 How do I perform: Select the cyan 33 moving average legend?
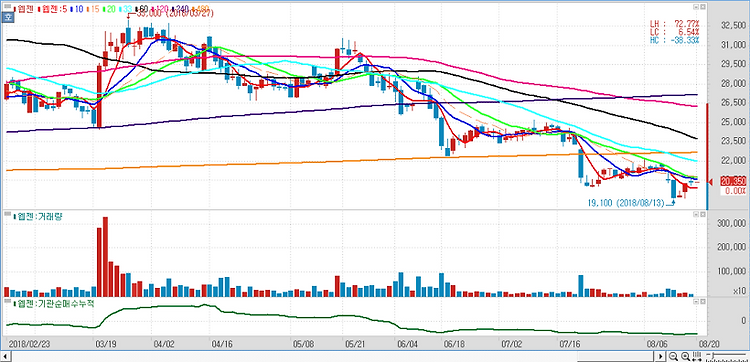tap(125, 9)
